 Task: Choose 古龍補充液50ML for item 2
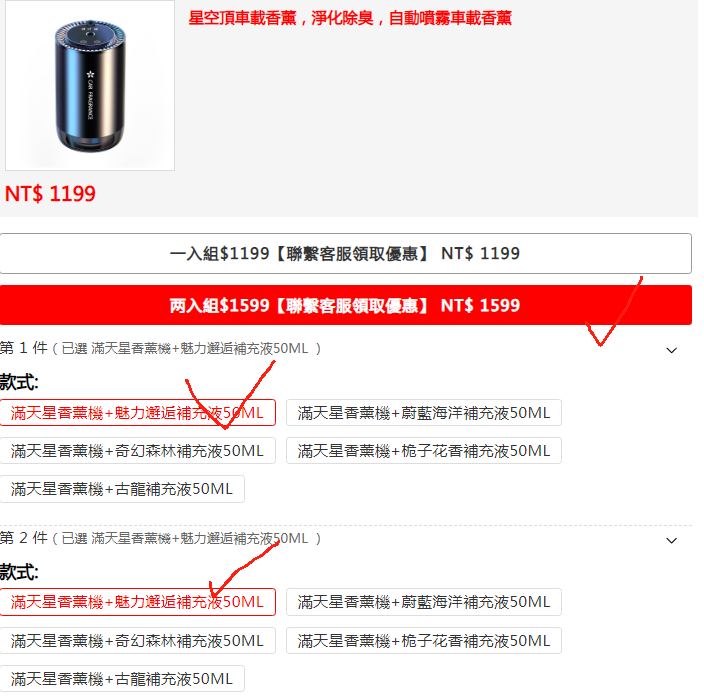tap(122, 679)
